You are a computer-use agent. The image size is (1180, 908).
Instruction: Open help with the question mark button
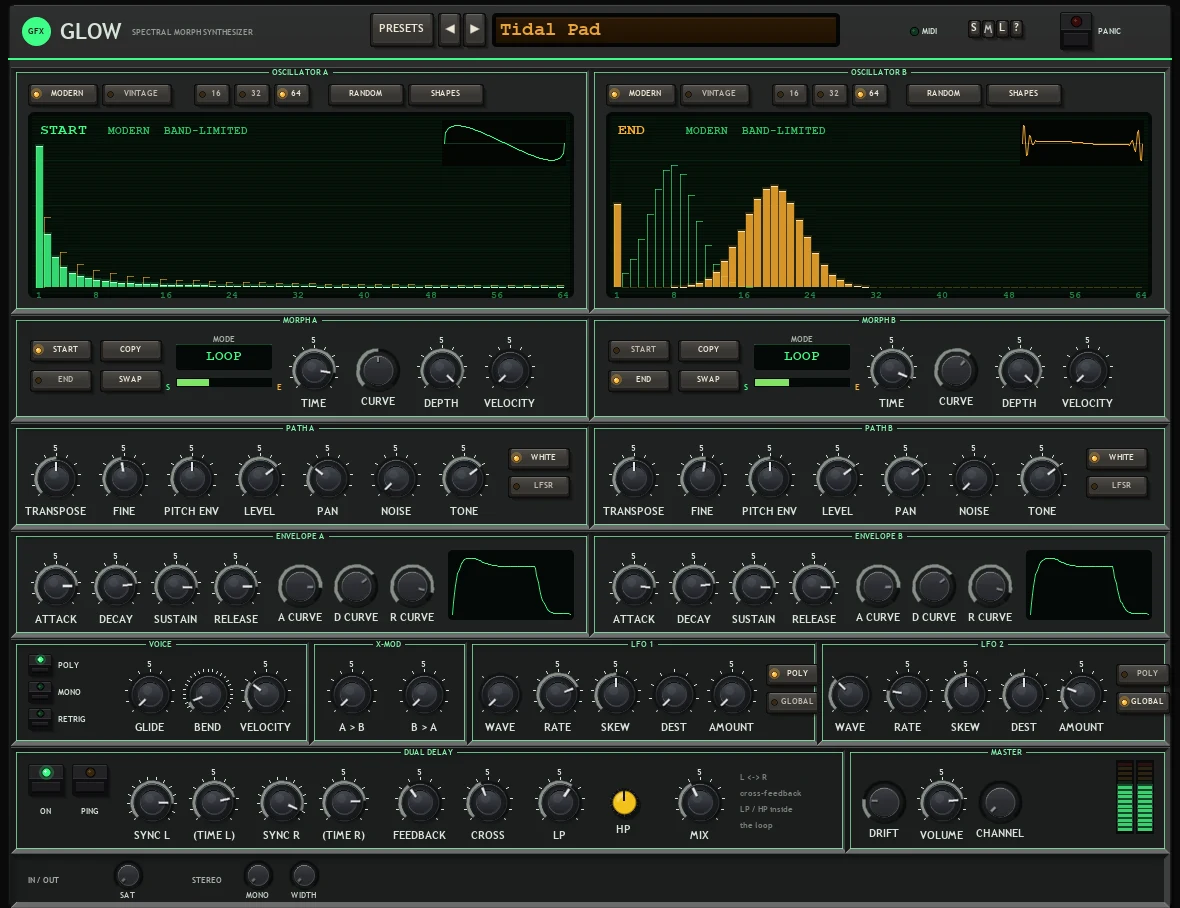pos(1016,29)
